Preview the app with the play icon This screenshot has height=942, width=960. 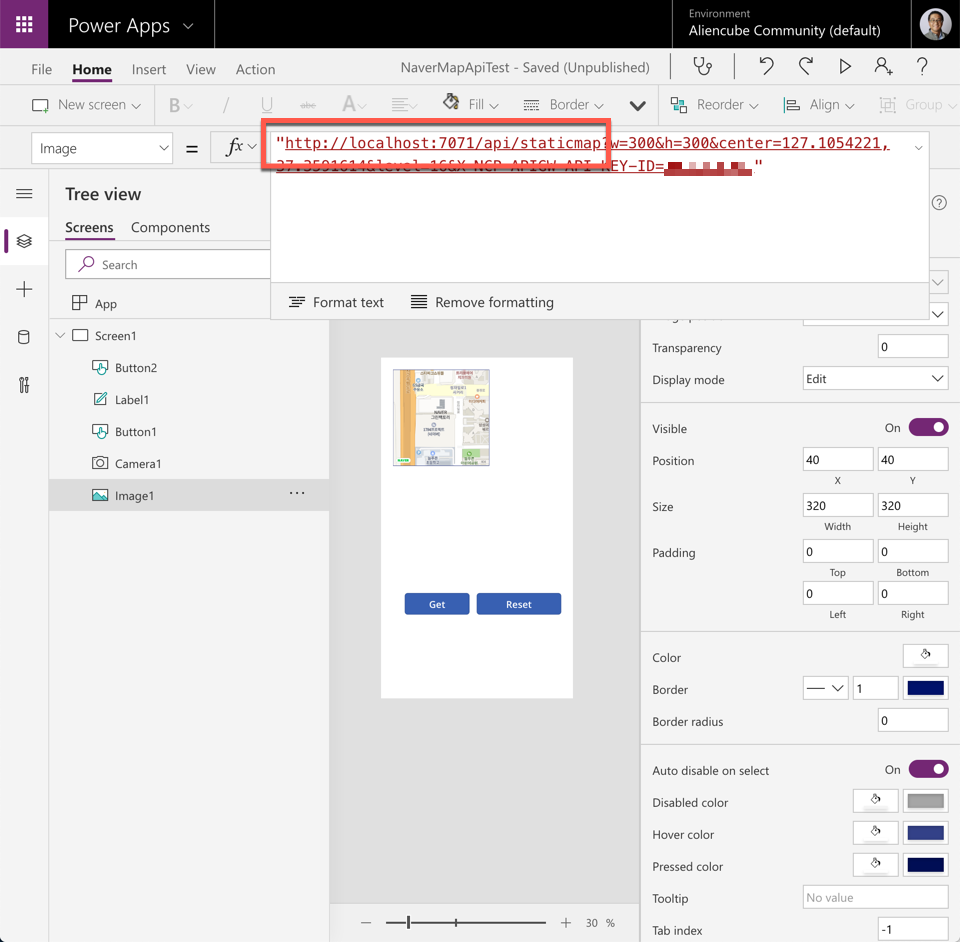845,66
